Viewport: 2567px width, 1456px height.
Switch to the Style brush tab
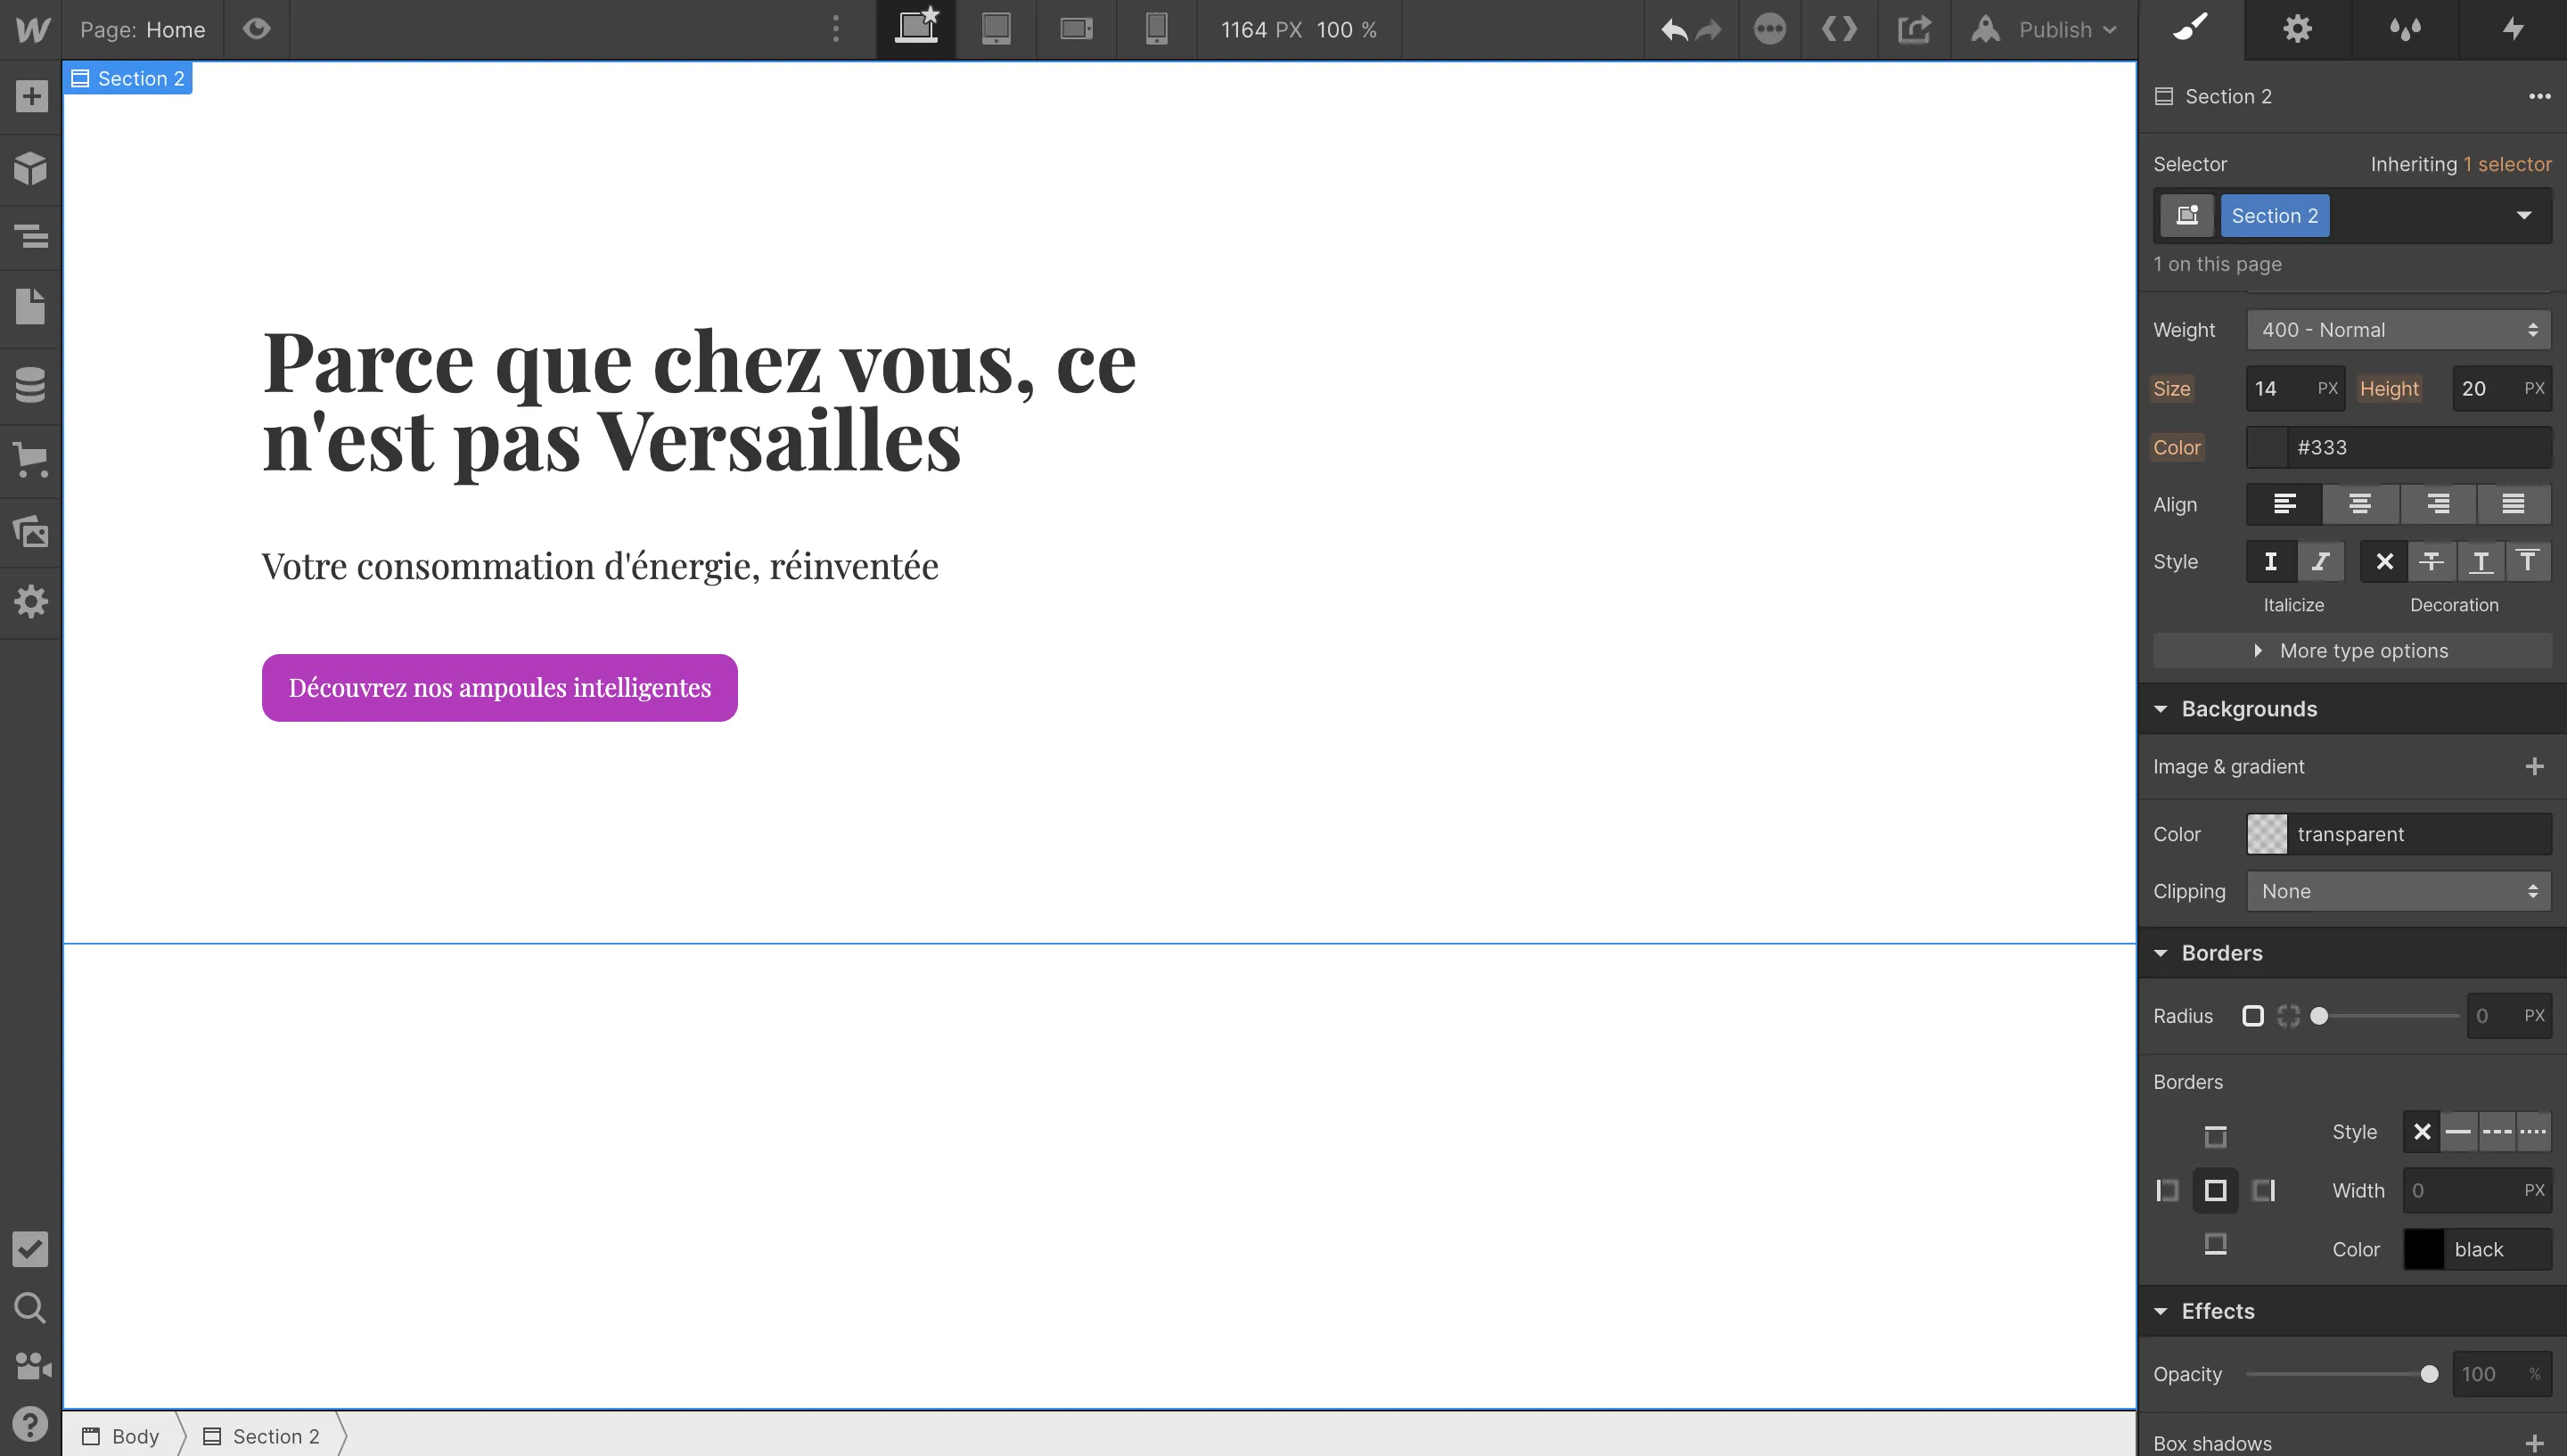pyautogui.click(x=2191, y=29)
